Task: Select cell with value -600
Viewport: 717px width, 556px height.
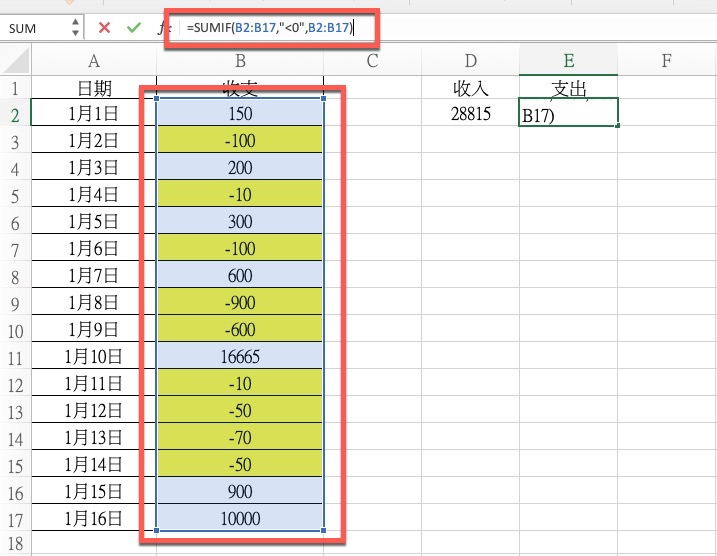Action: (240, 329)
